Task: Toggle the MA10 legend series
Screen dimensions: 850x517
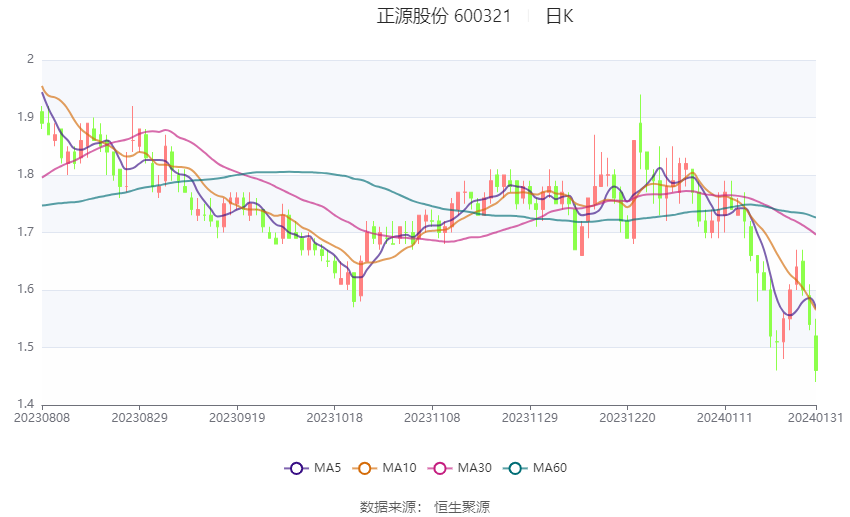Action: [x=384, y=468]
